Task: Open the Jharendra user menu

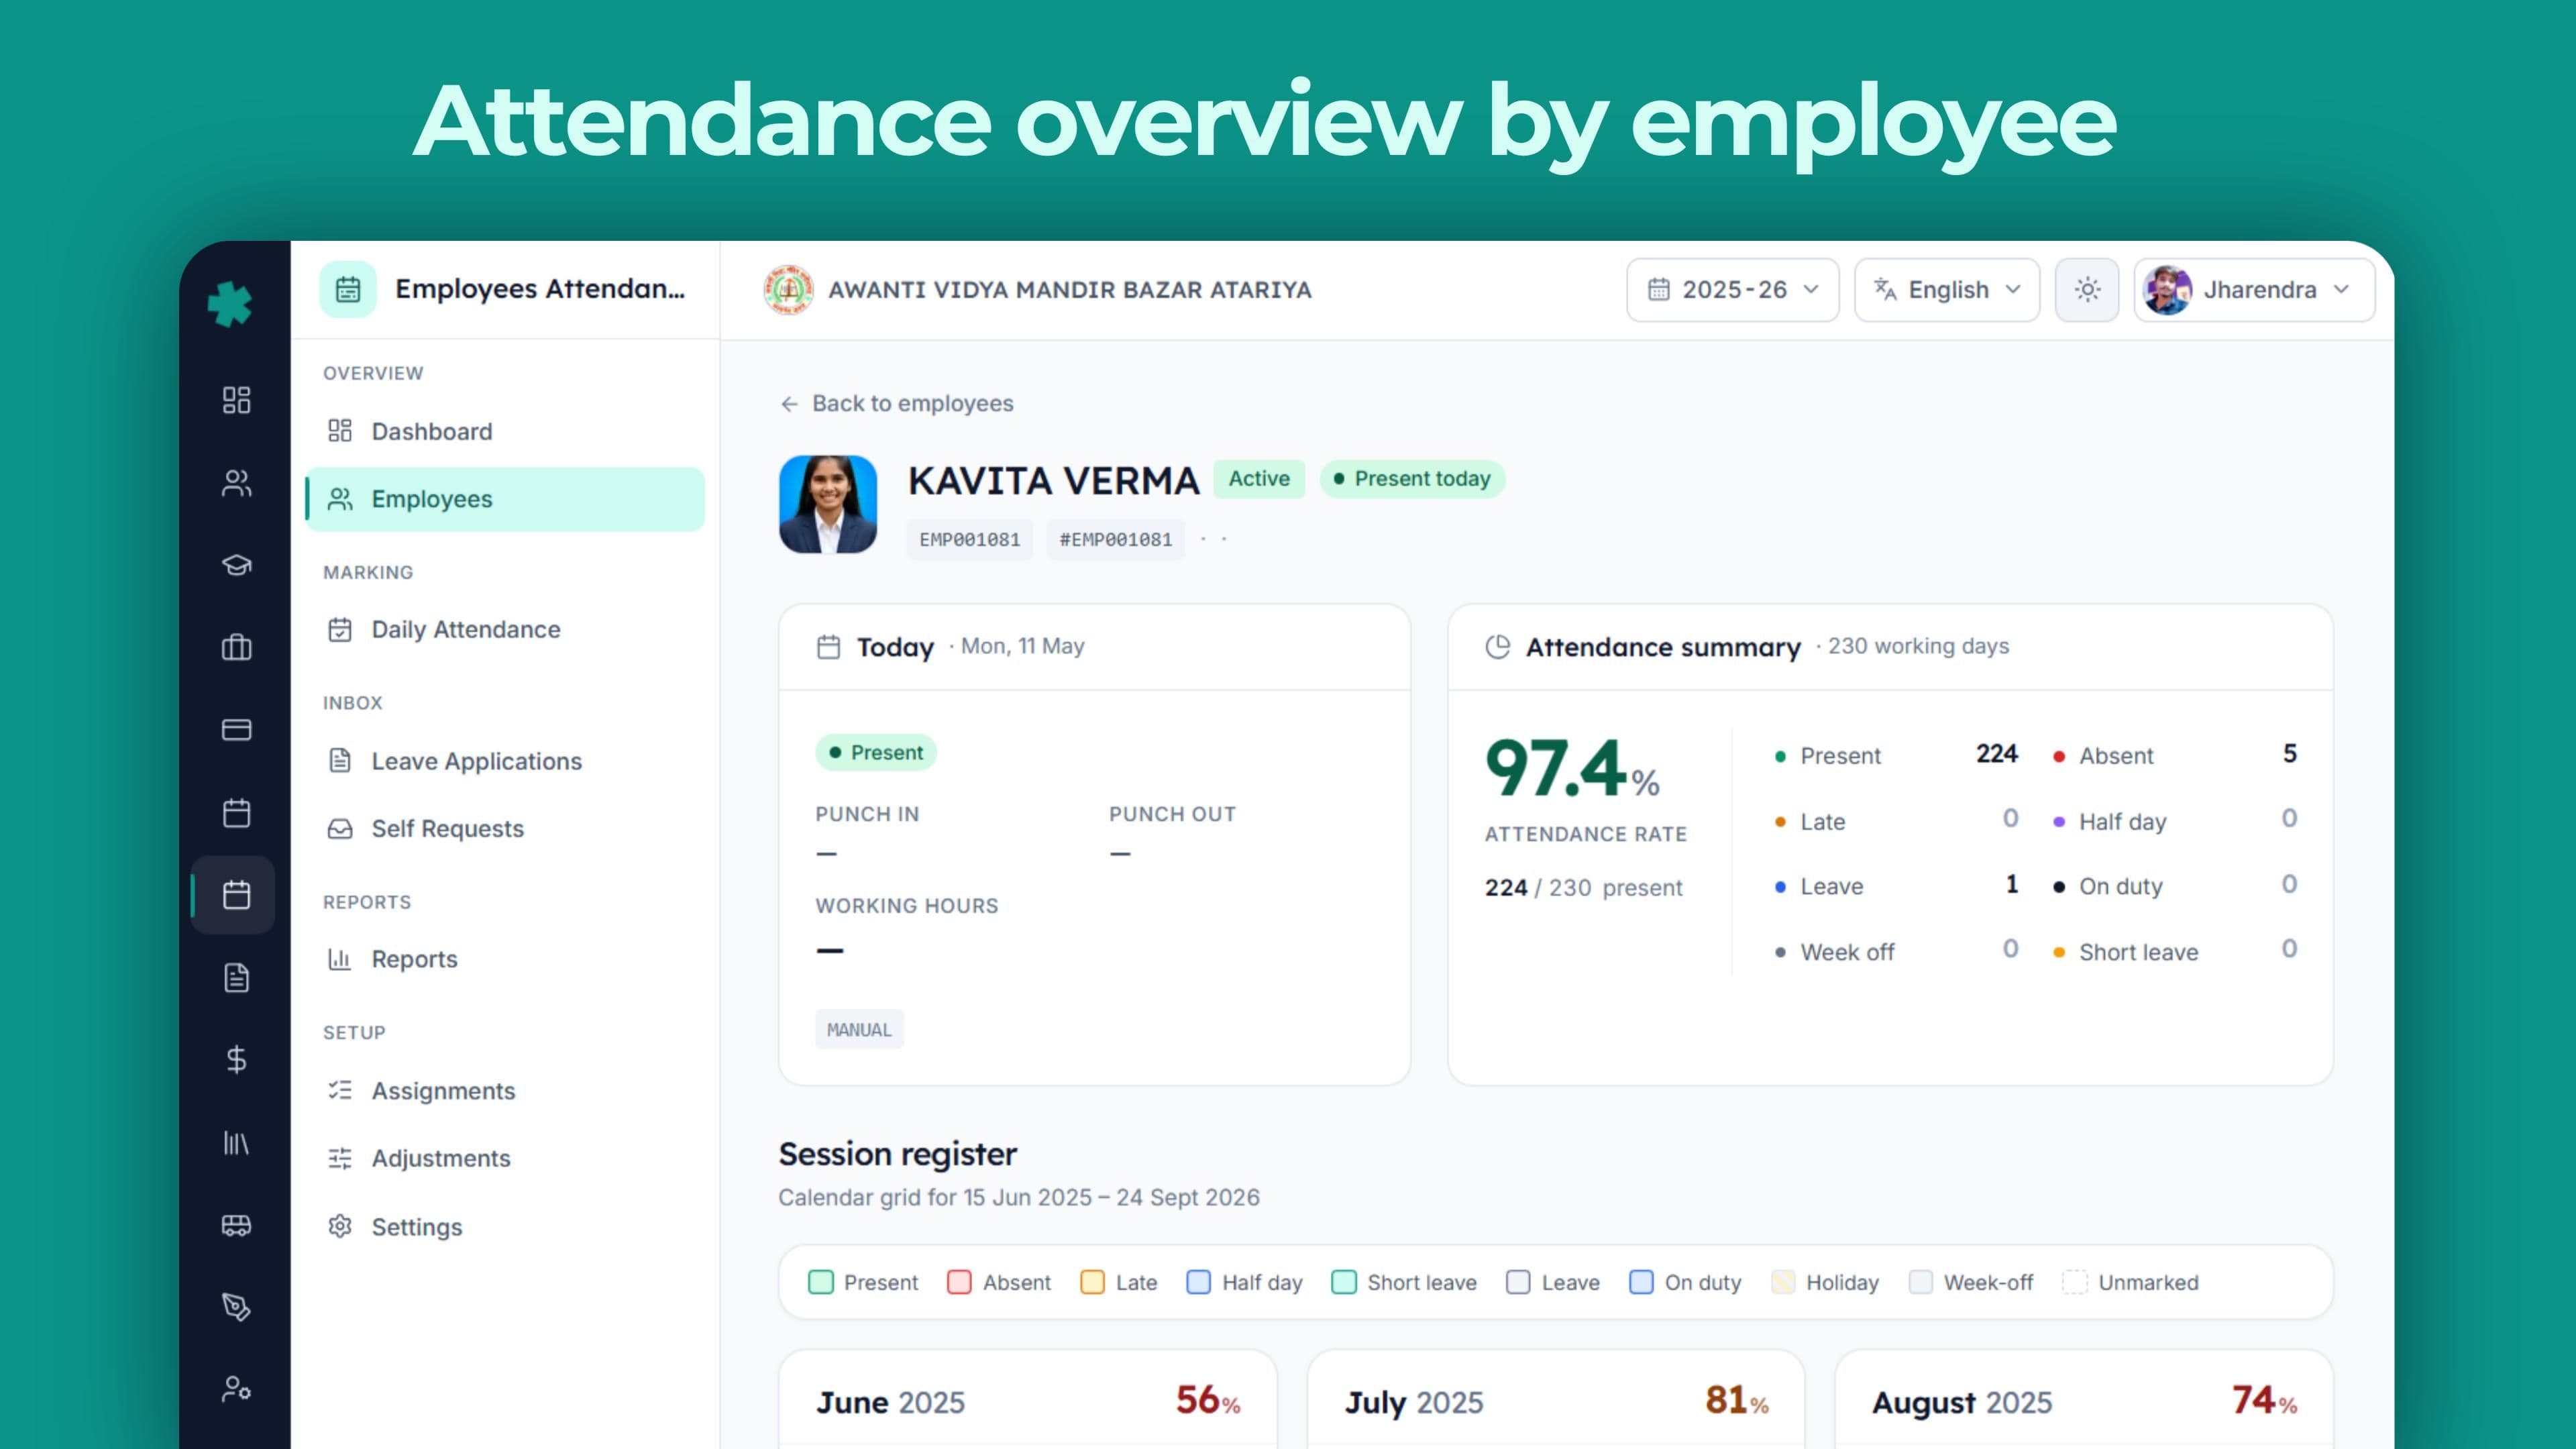Action: (x=2254, y=290)
